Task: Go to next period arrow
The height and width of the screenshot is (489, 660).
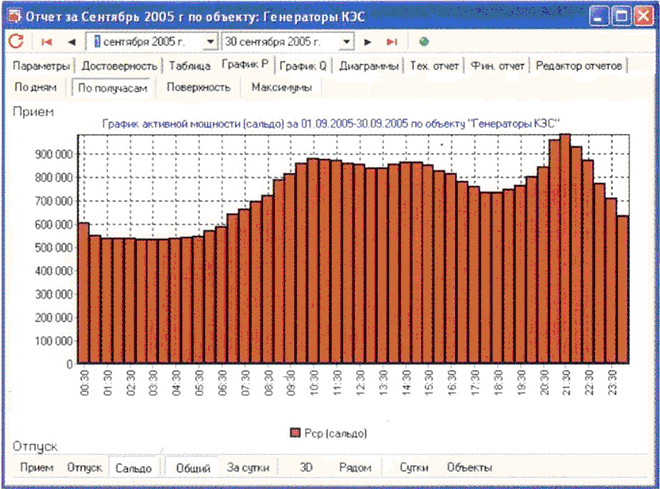Action: 369,42
